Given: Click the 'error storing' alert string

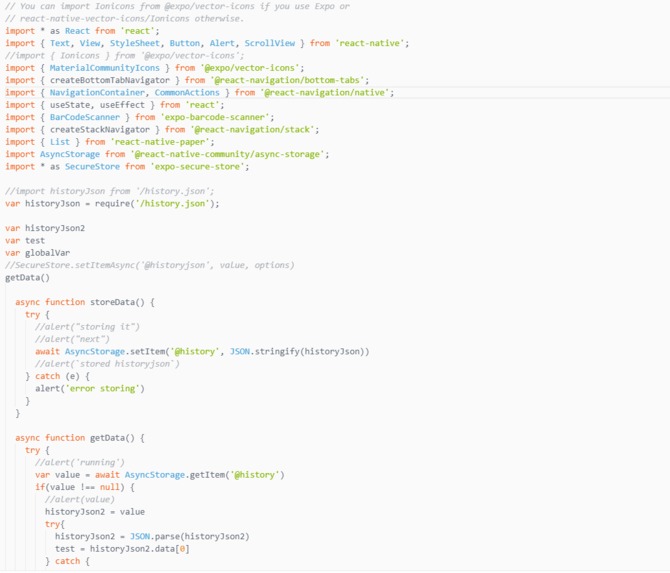Looking at the screenshot, I should 103,389.
